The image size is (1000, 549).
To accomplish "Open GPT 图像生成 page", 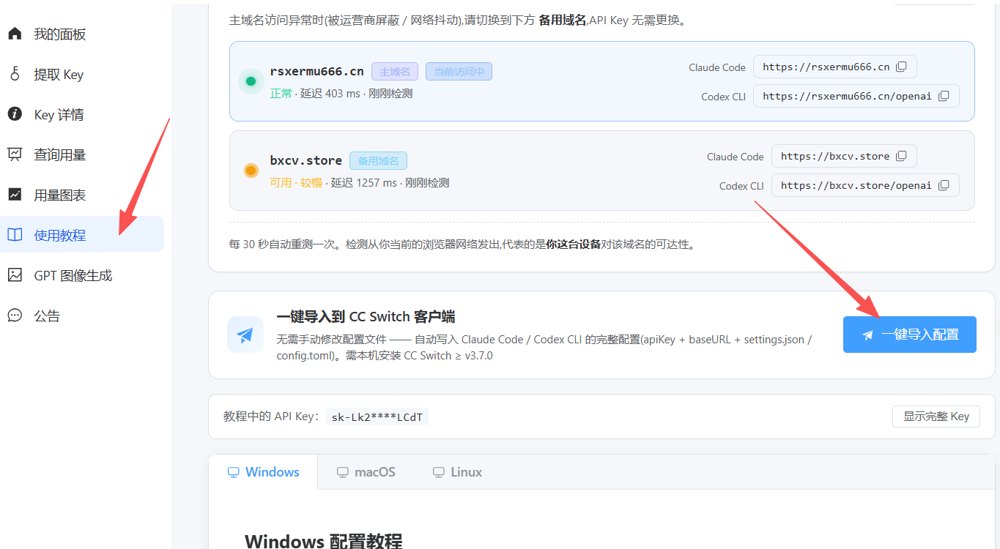I will [82, 275].
